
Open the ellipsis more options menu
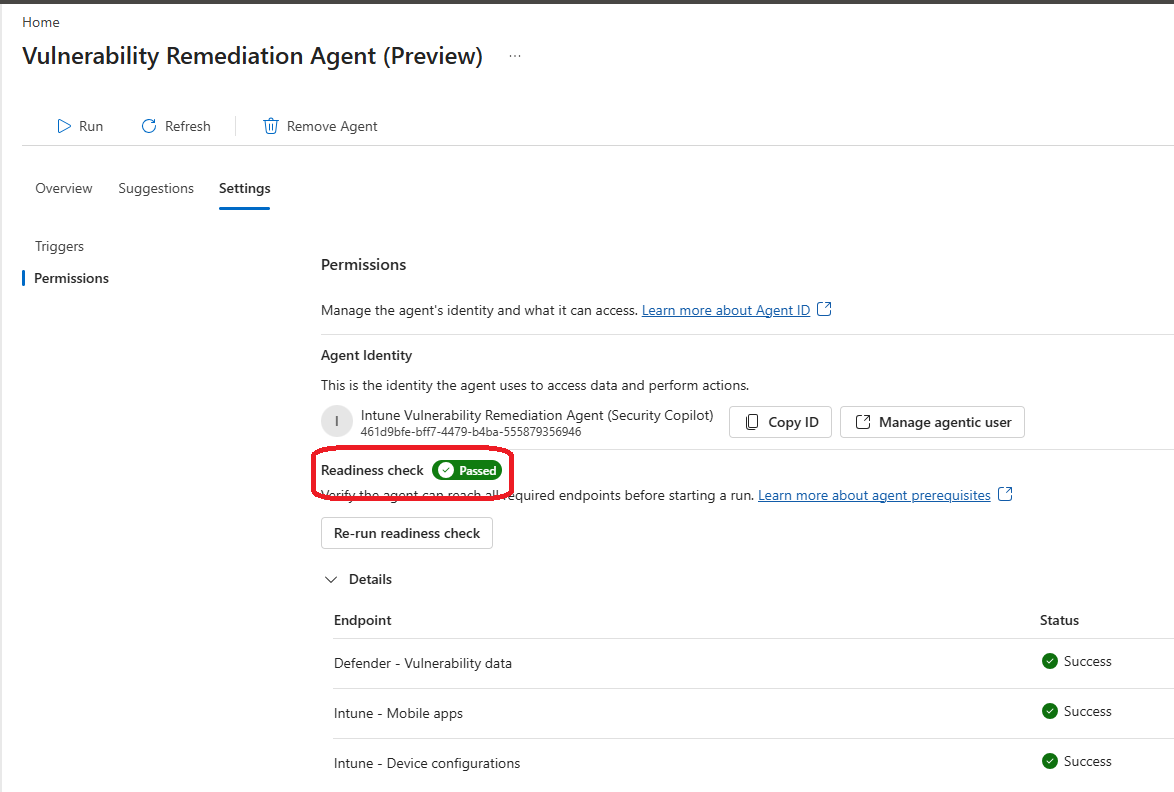coord(515,56)
